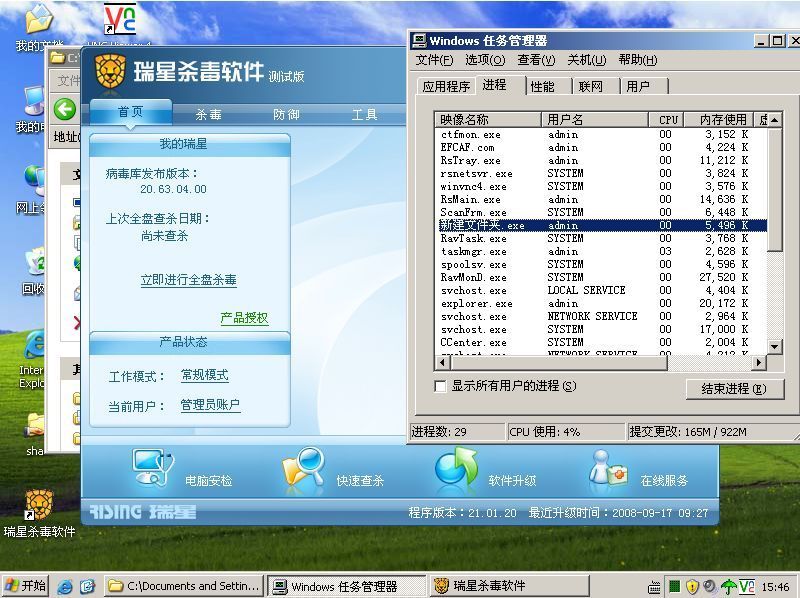Image resolution: width=800 pixels, height=598 pixels.
Task: Sort processes by 映像名称 column header
Action: [488, 119]
